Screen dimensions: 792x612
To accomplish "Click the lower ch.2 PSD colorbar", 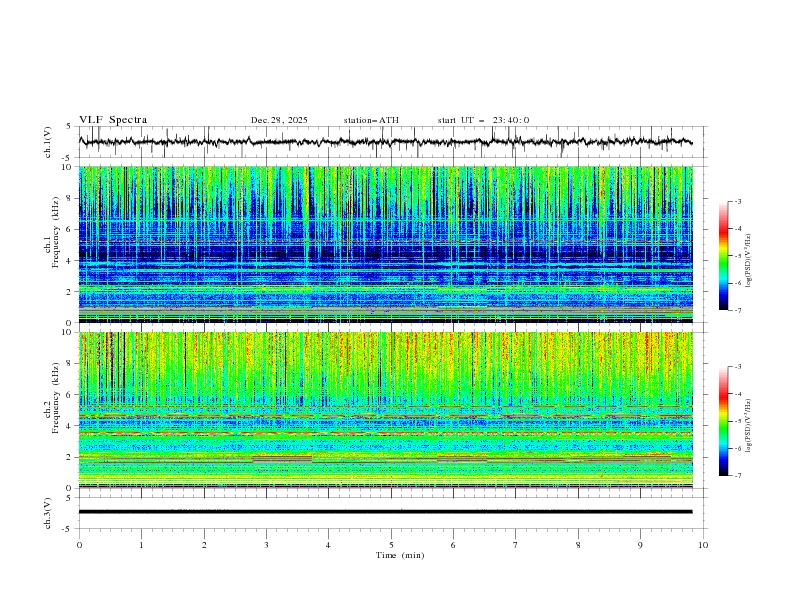I will [x=723, y=421].
